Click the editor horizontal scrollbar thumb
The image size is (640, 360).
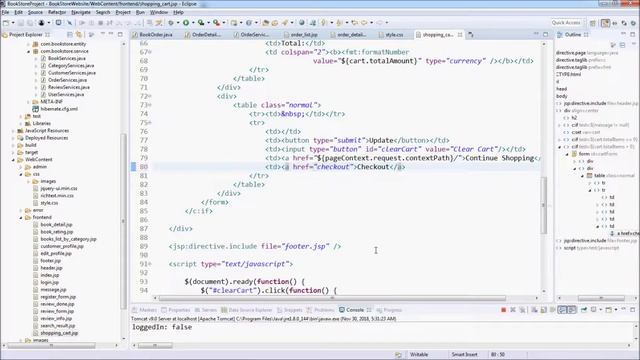coord(332,298)
